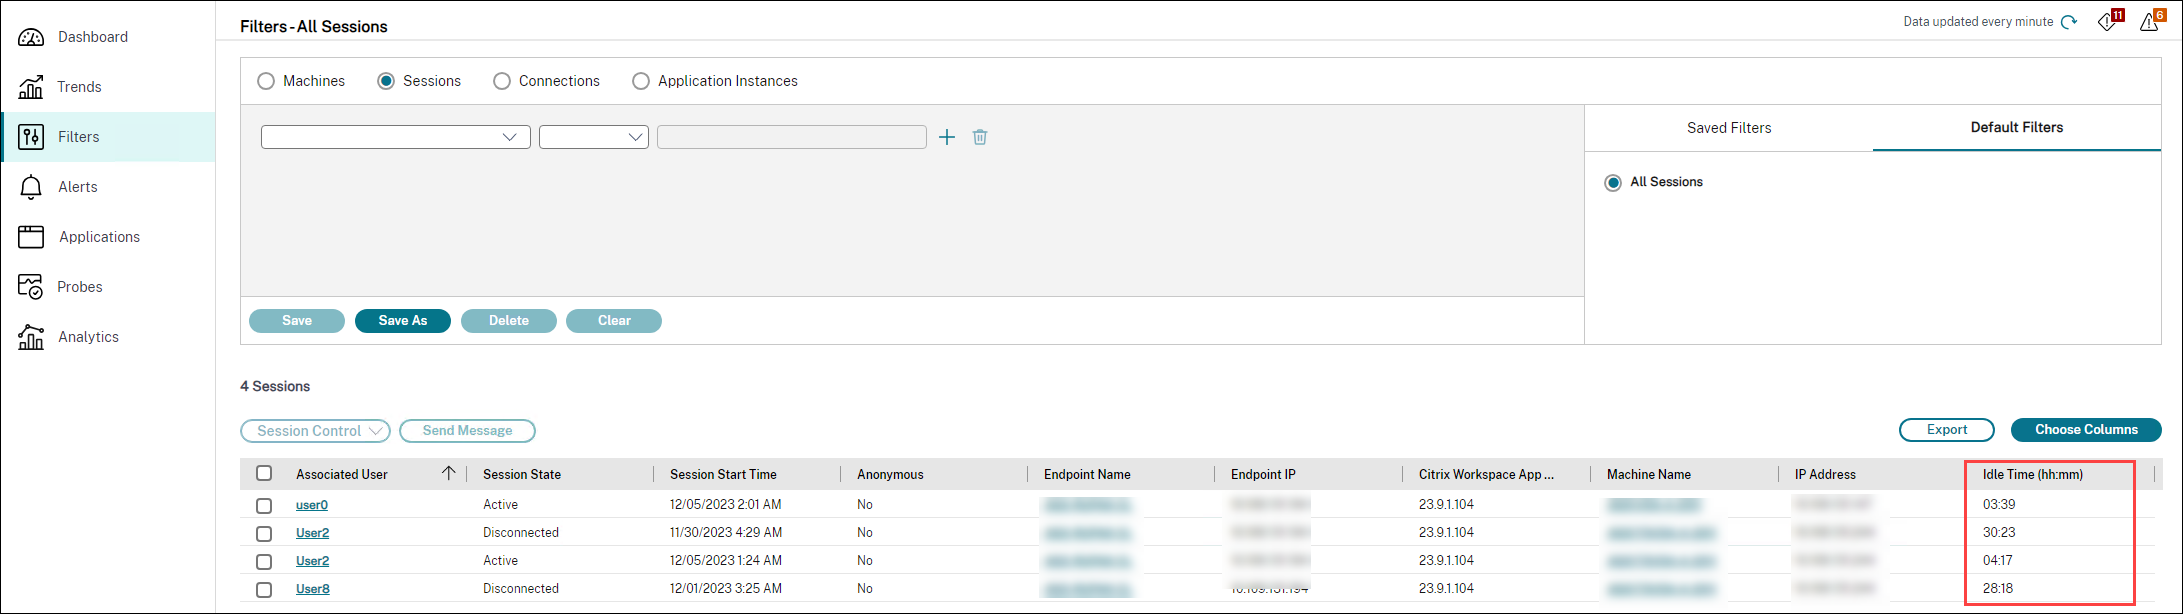Click the Choose Columns button
The width and height of the screenshot is (2183, 614).
coord(2086,430)
